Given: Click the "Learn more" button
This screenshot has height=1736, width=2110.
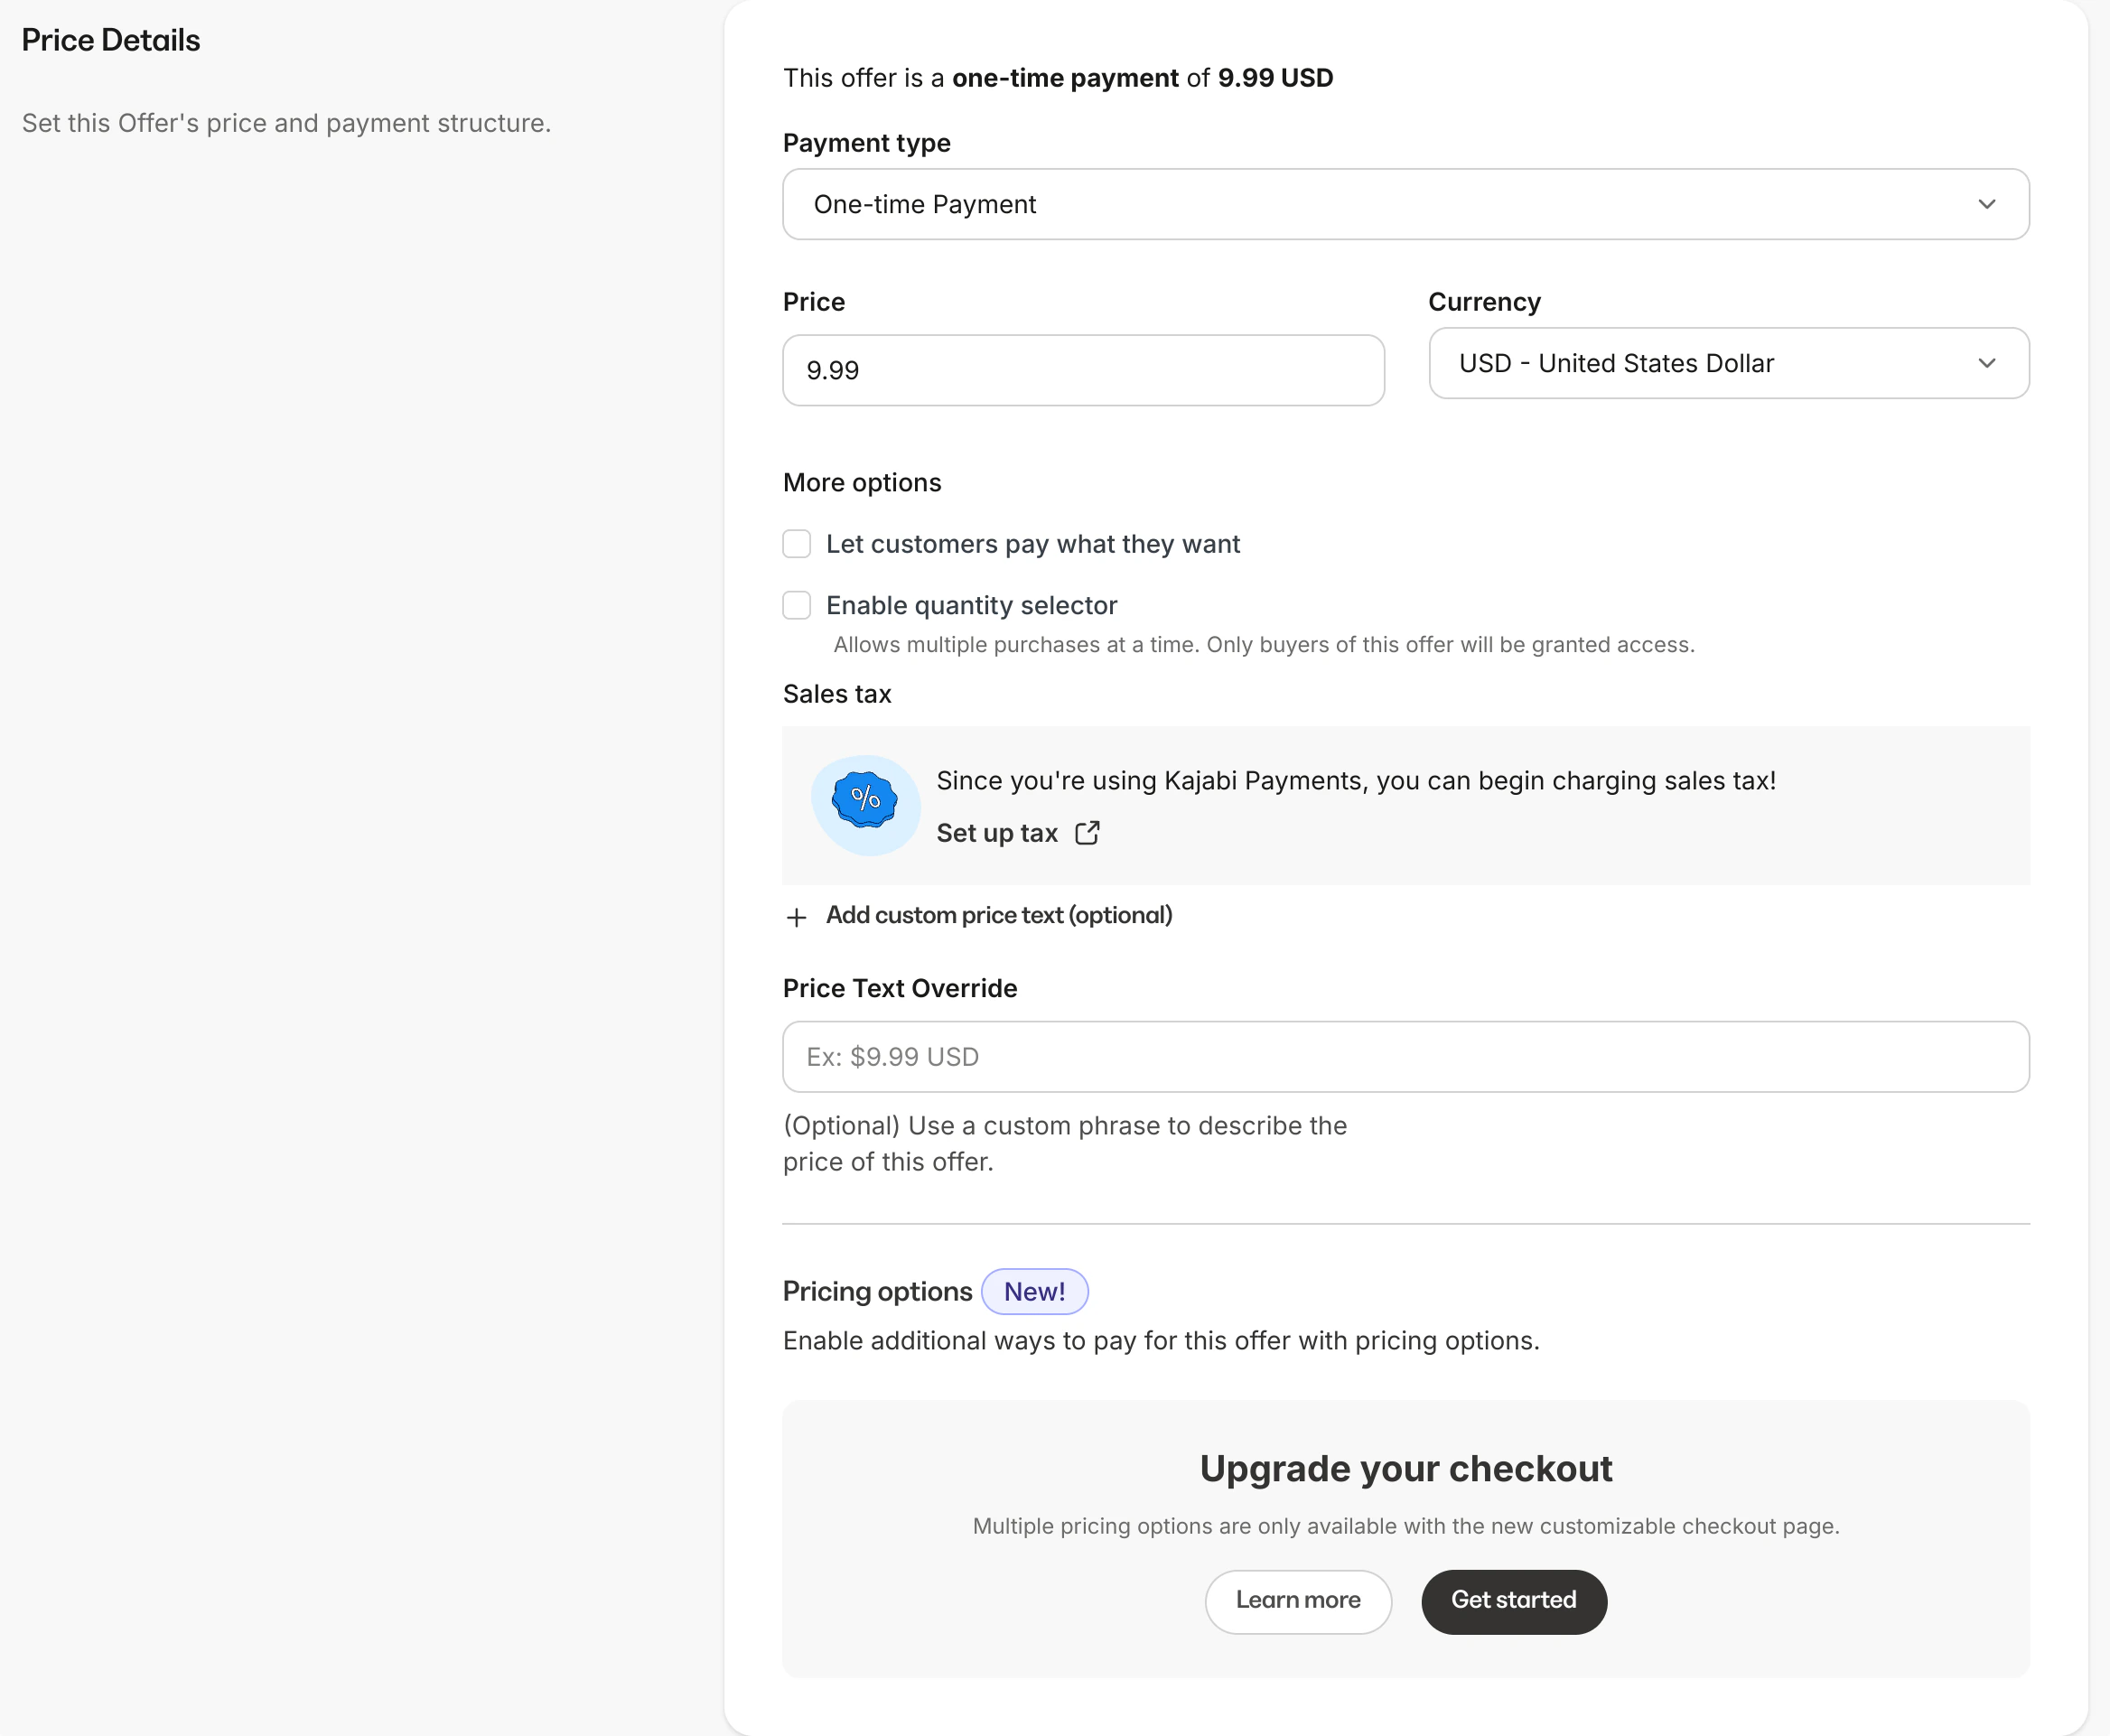Looking at the screenshot, I should [x=1298, y=1601].
